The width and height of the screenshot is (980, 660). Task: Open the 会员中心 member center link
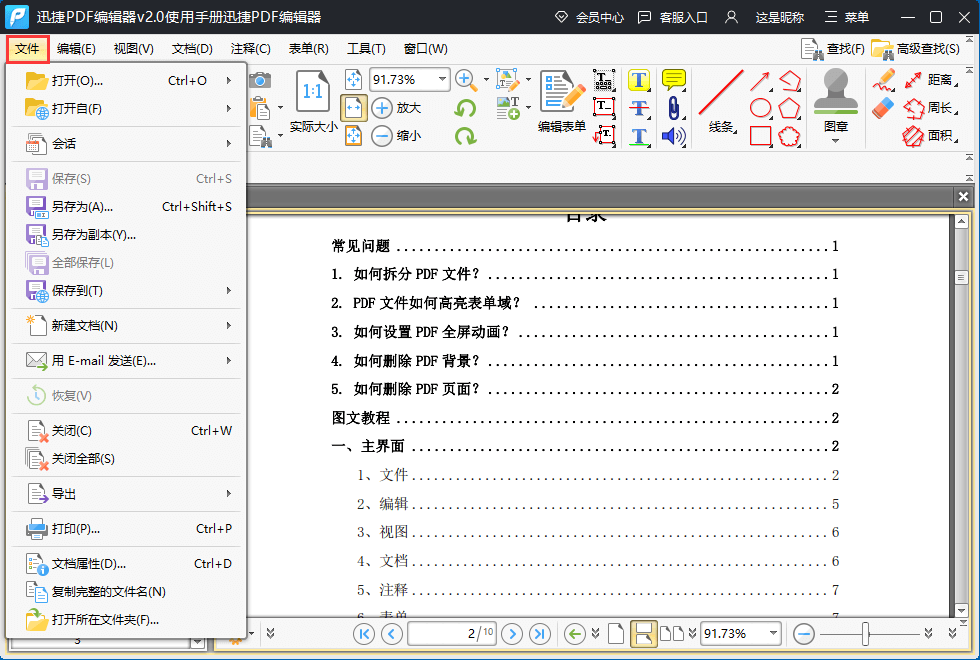[589, 17]
